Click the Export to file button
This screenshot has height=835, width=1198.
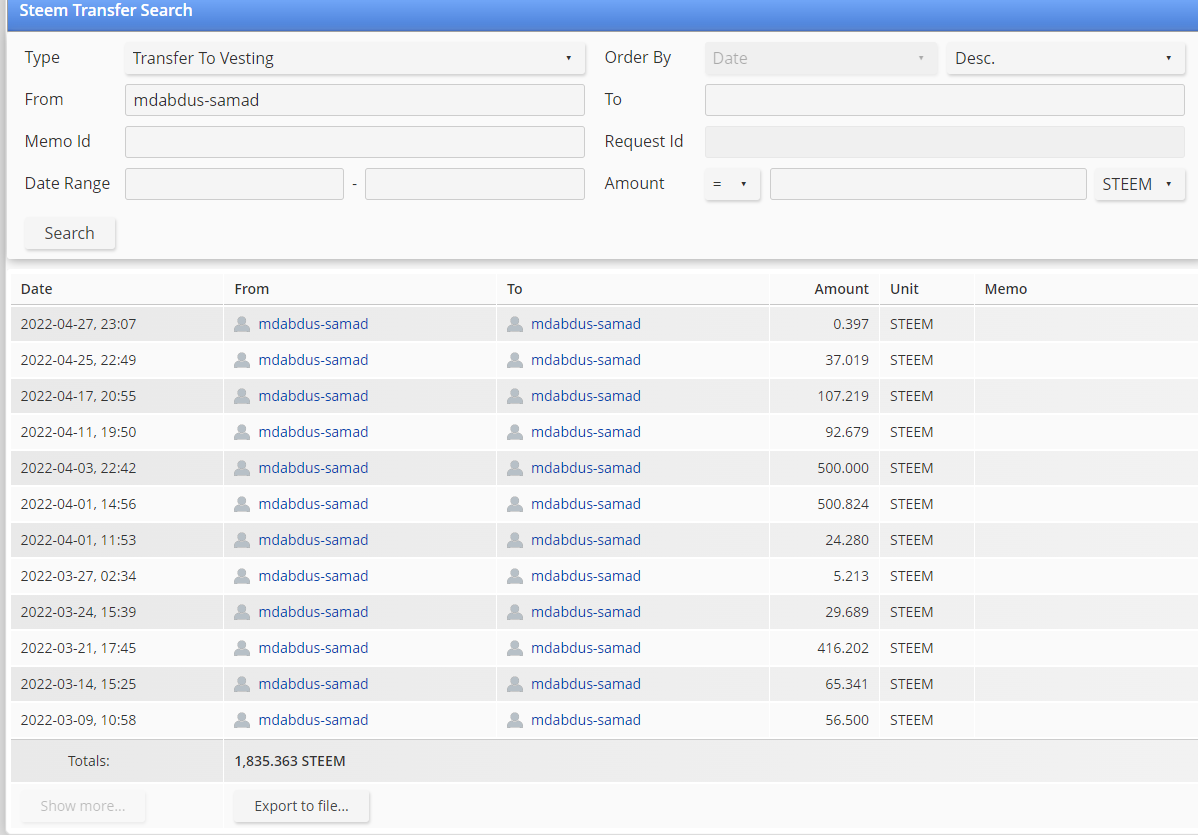tap(302, 806)
